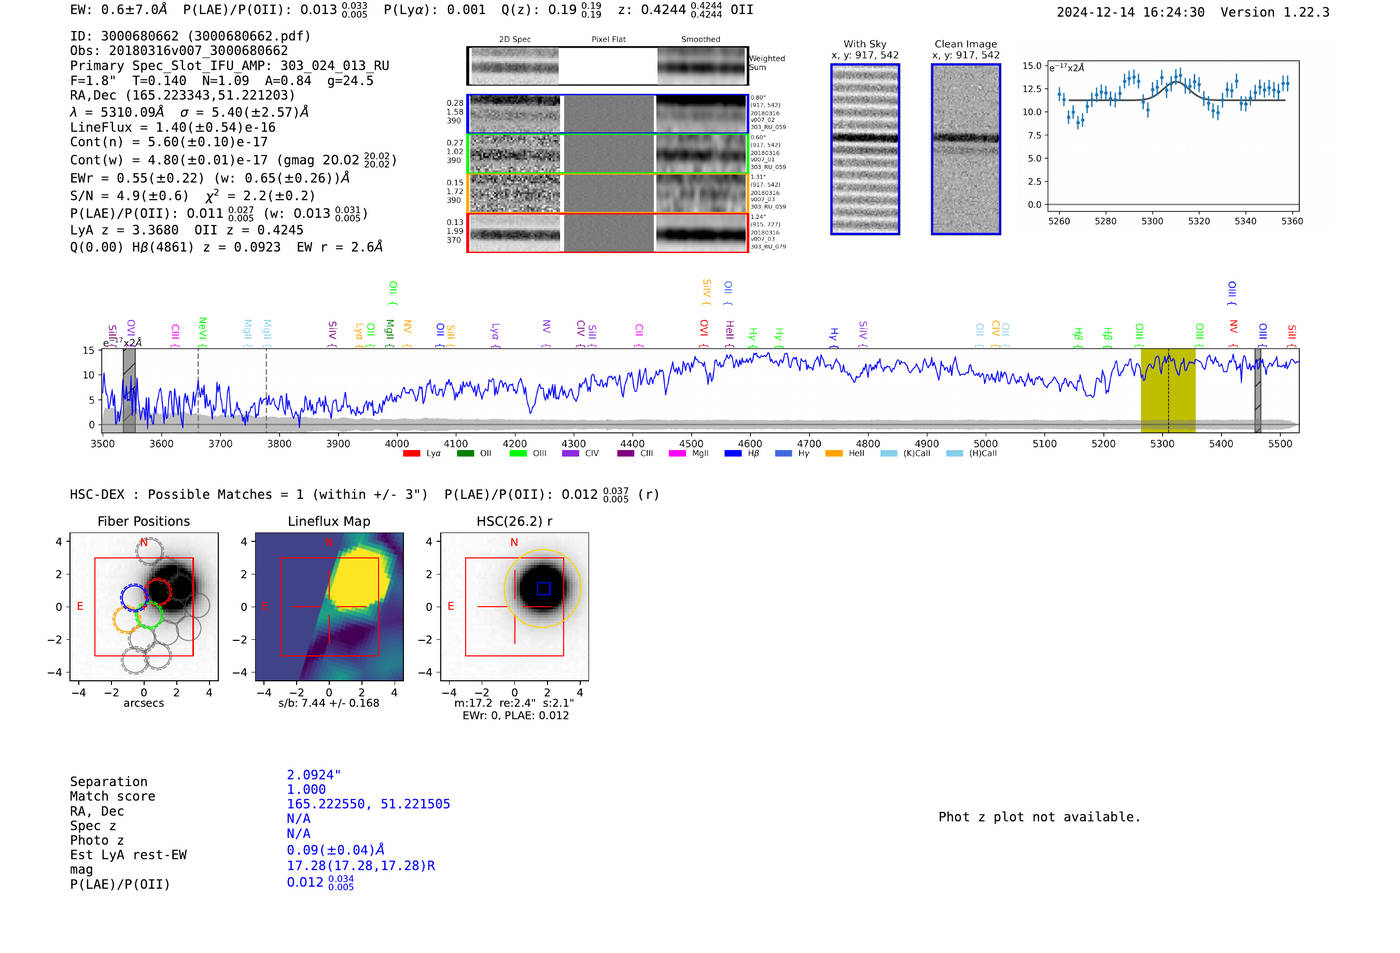Click the gray hatched band near 3550 Å
Viewport: 1400px width, 953px height.
click(129, 390)
